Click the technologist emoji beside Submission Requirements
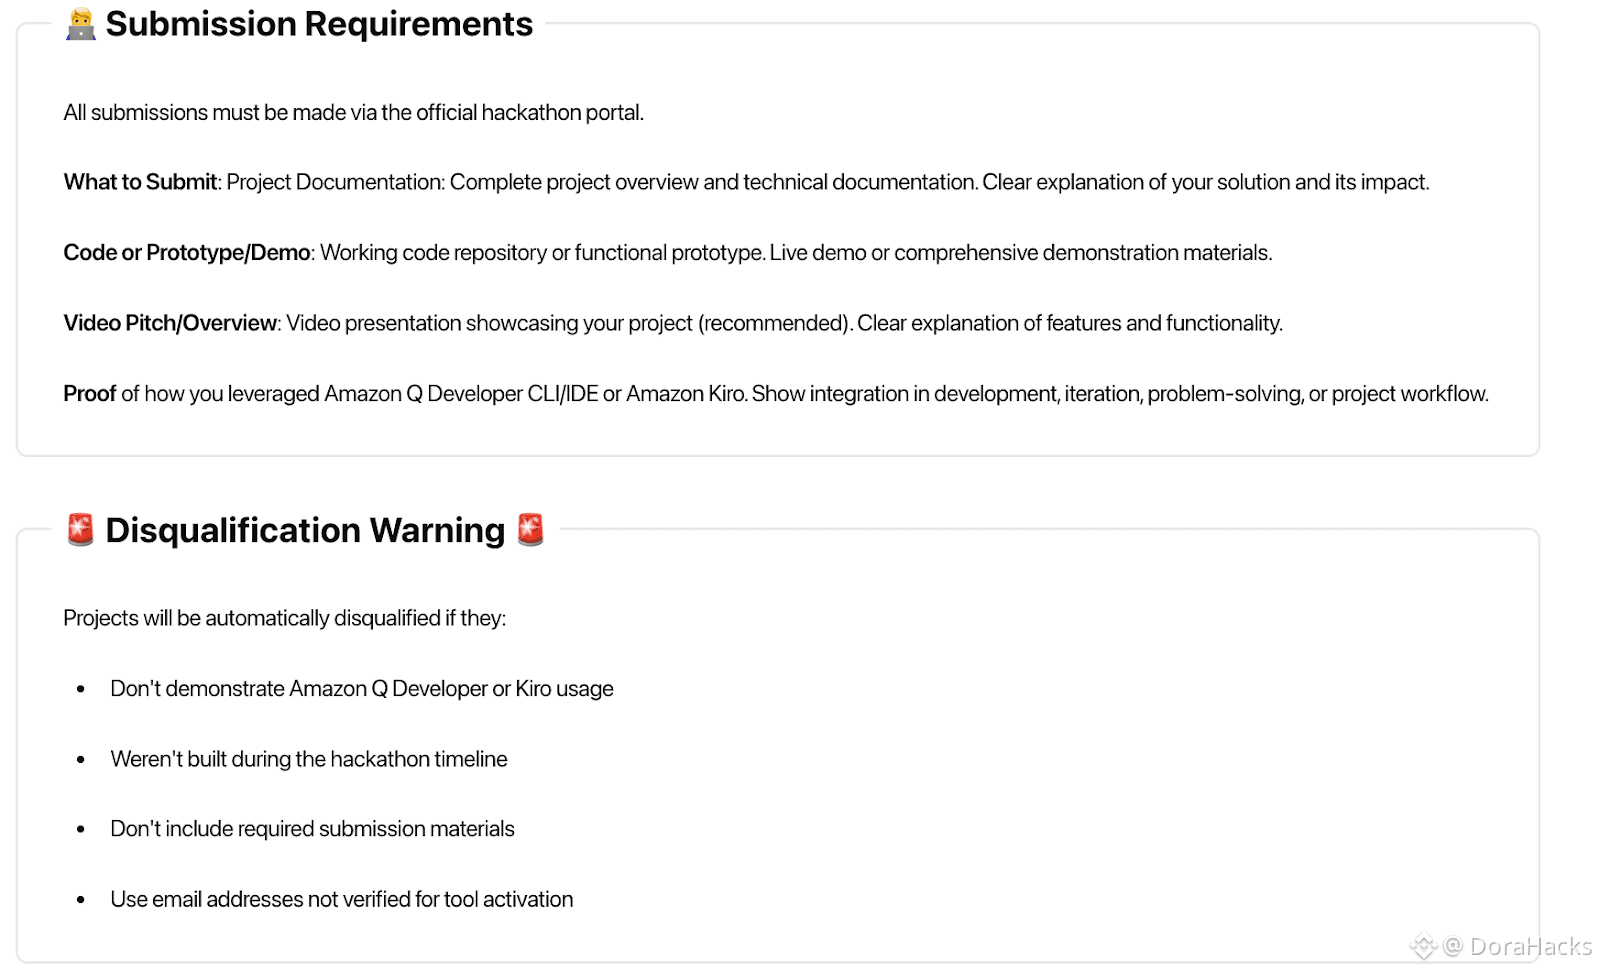Viewport: 1600px width, 971px height. (81, 24)
